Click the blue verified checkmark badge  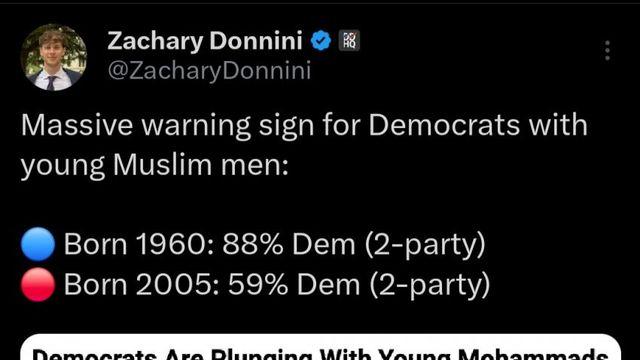(321, 41)
